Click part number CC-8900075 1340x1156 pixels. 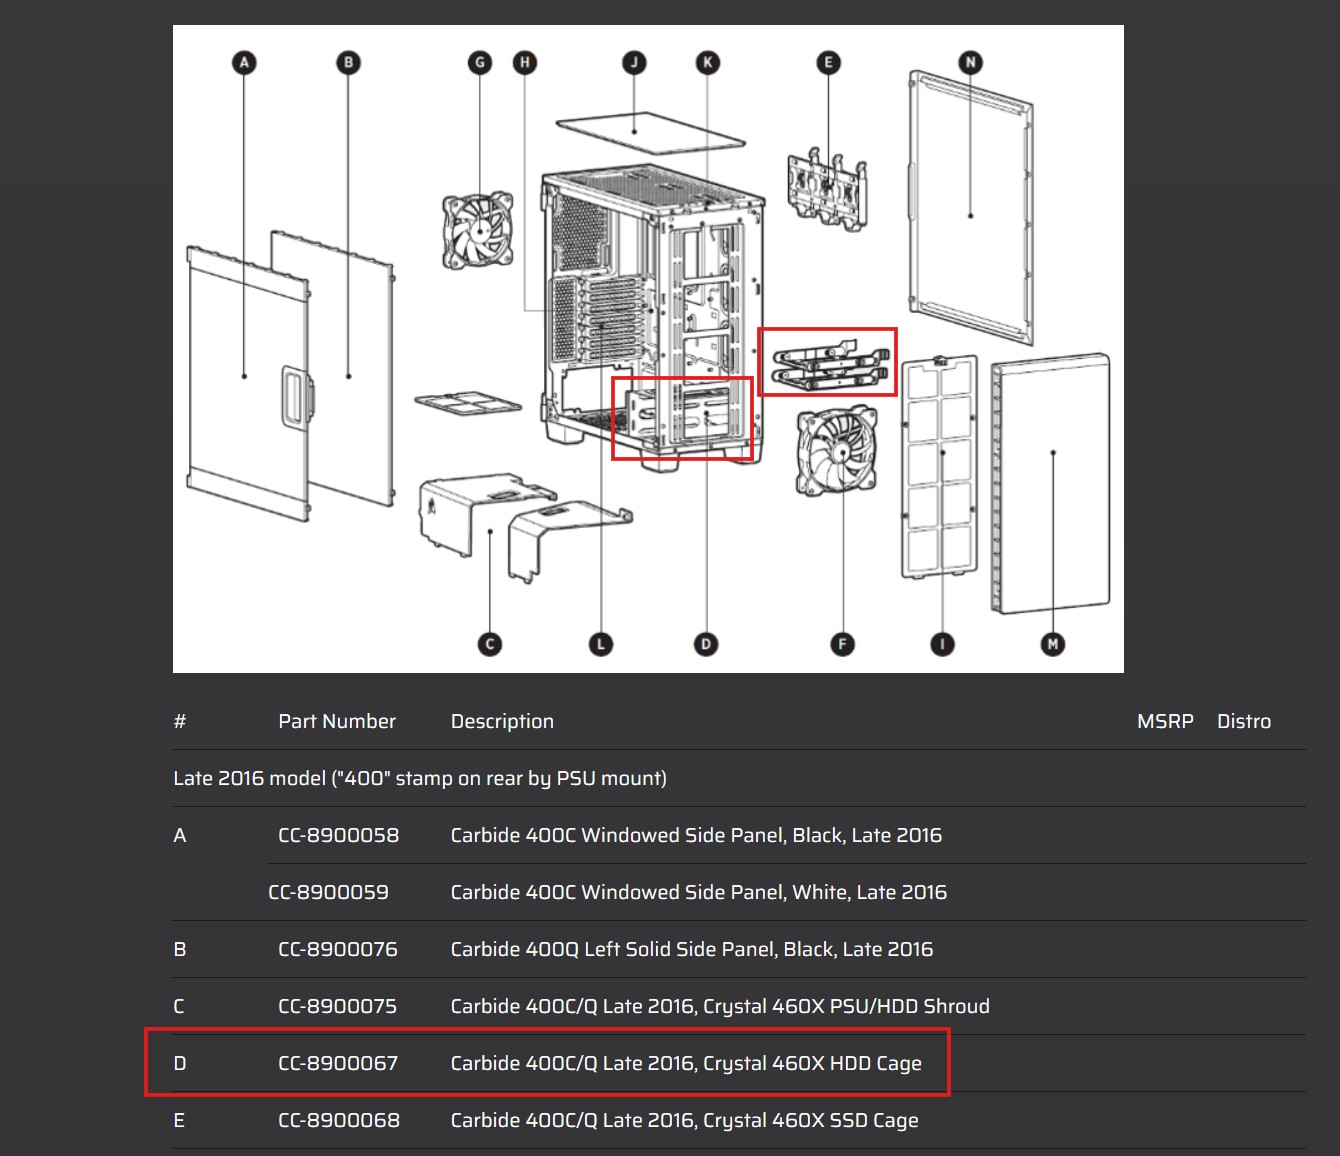pyautogui.click(x=337, y=1006)
